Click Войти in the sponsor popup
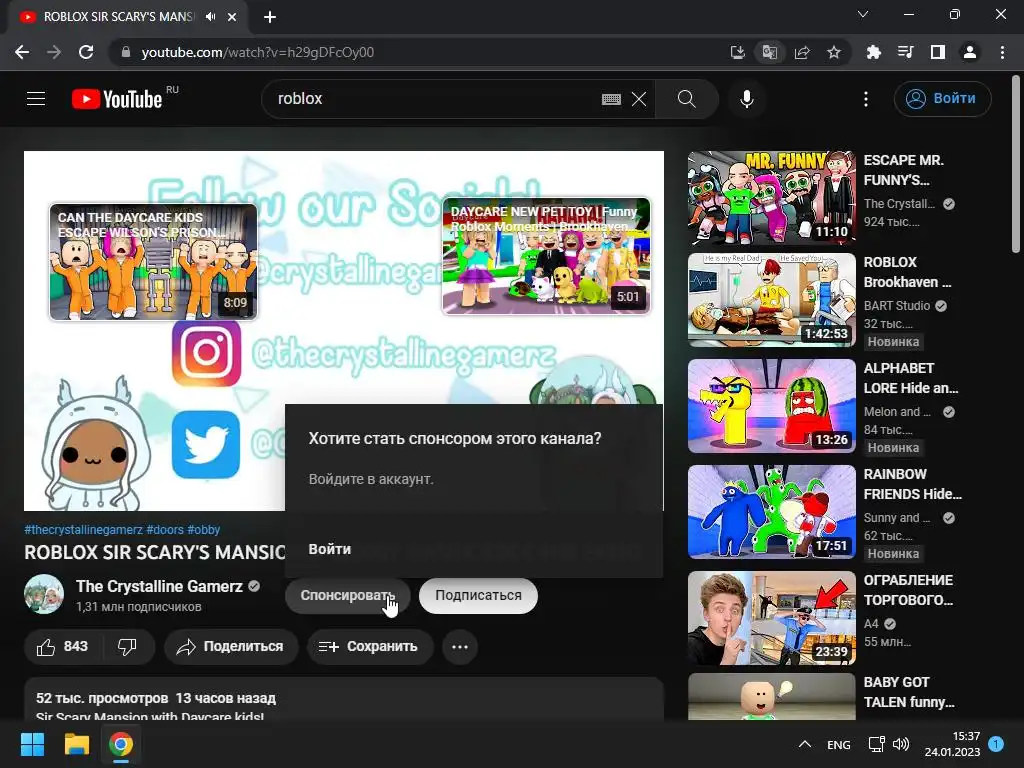1024x768 pixels. 330,549
